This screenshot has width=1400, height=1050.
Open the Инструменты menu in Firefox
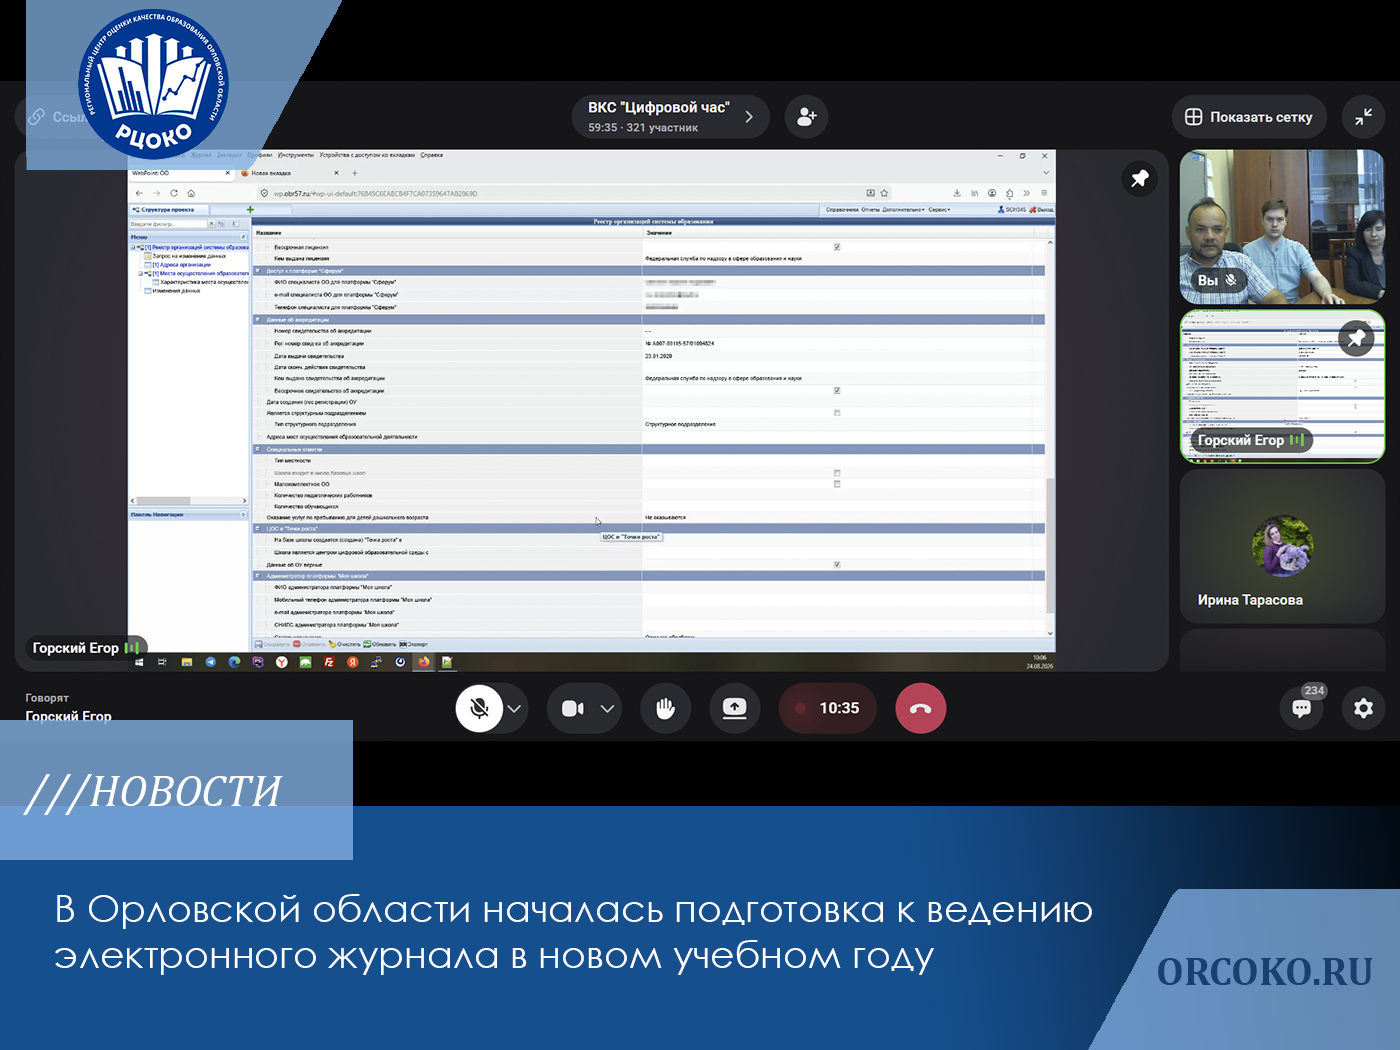pyautogui.click(x=296, y=155)
